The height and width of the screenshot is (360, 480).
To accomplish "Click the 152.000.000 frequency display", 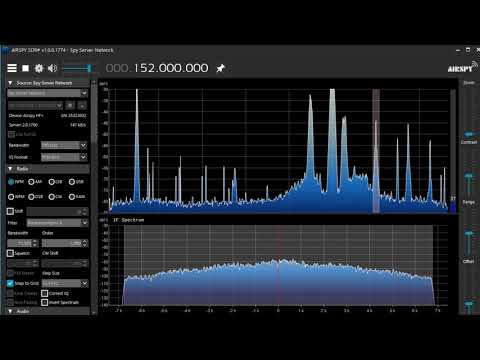I will click(x=171, y=68).
